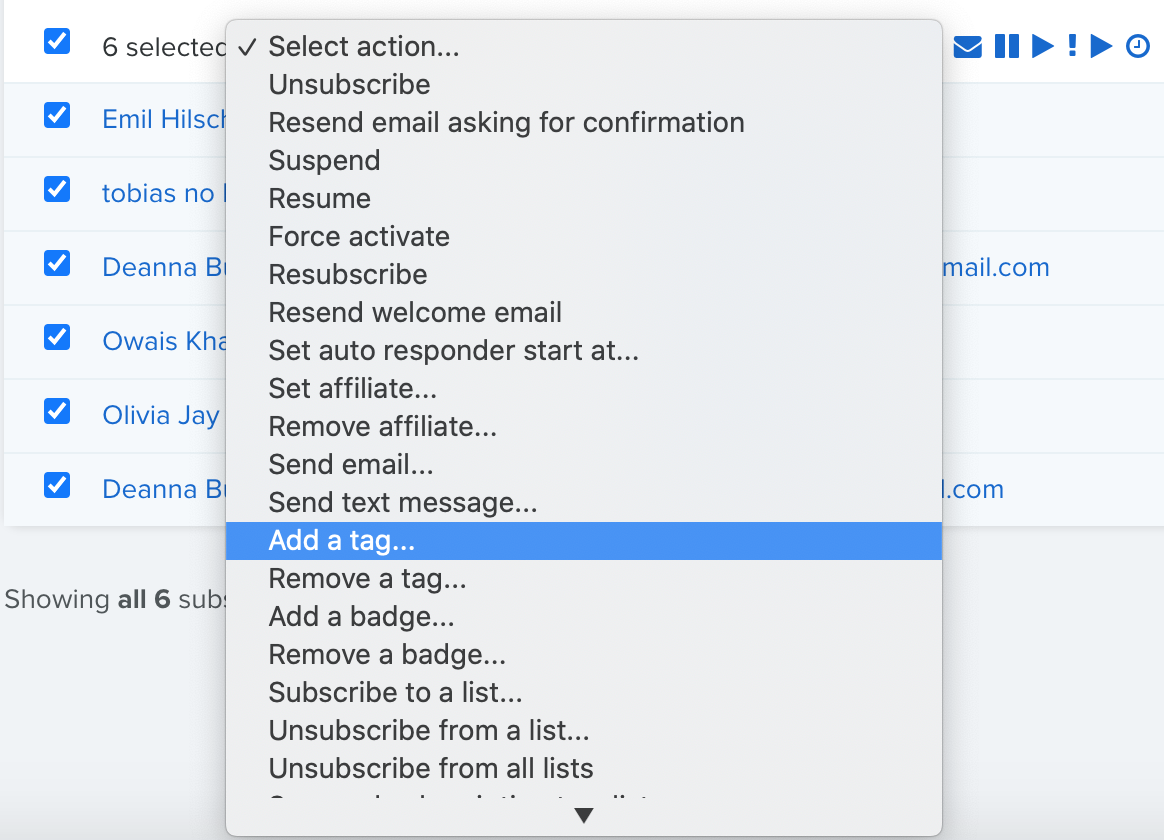Screen dimensions: 1164x840
Task: Click the exclamation mark icon
Action: tap(1072, 46)
